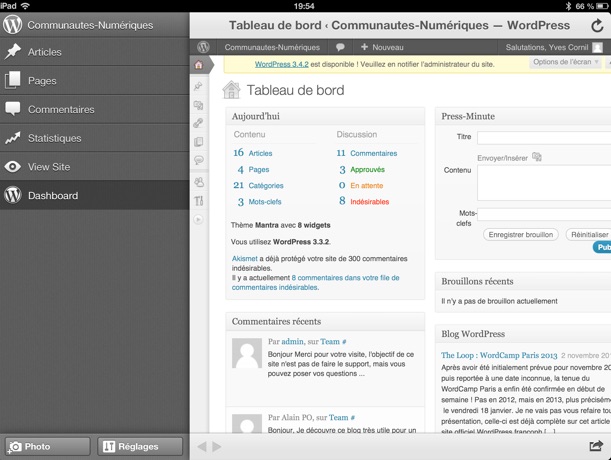Tap the Titre field in Press-Minute
The width and height of the screenshot is (611, 460).
click(x=544, y=138)
